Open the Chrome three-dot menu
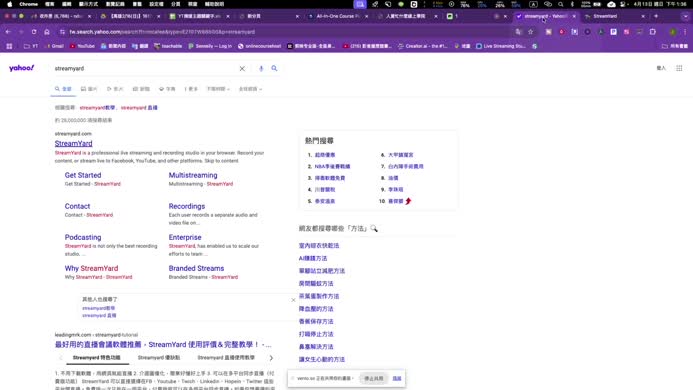 click(685, 32)
